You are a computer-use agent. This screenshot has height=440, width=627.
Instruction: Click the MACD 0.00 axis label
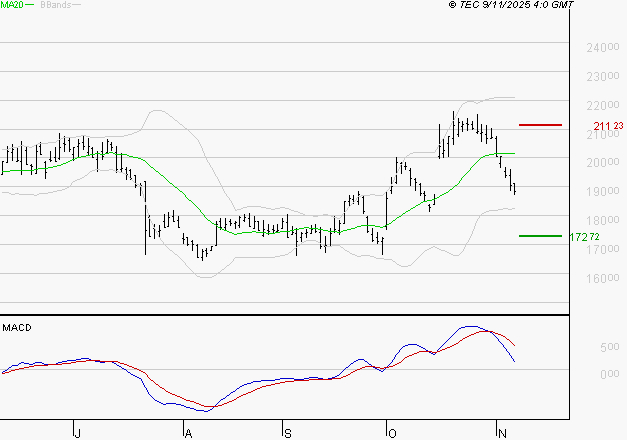[x=610, y=374]
